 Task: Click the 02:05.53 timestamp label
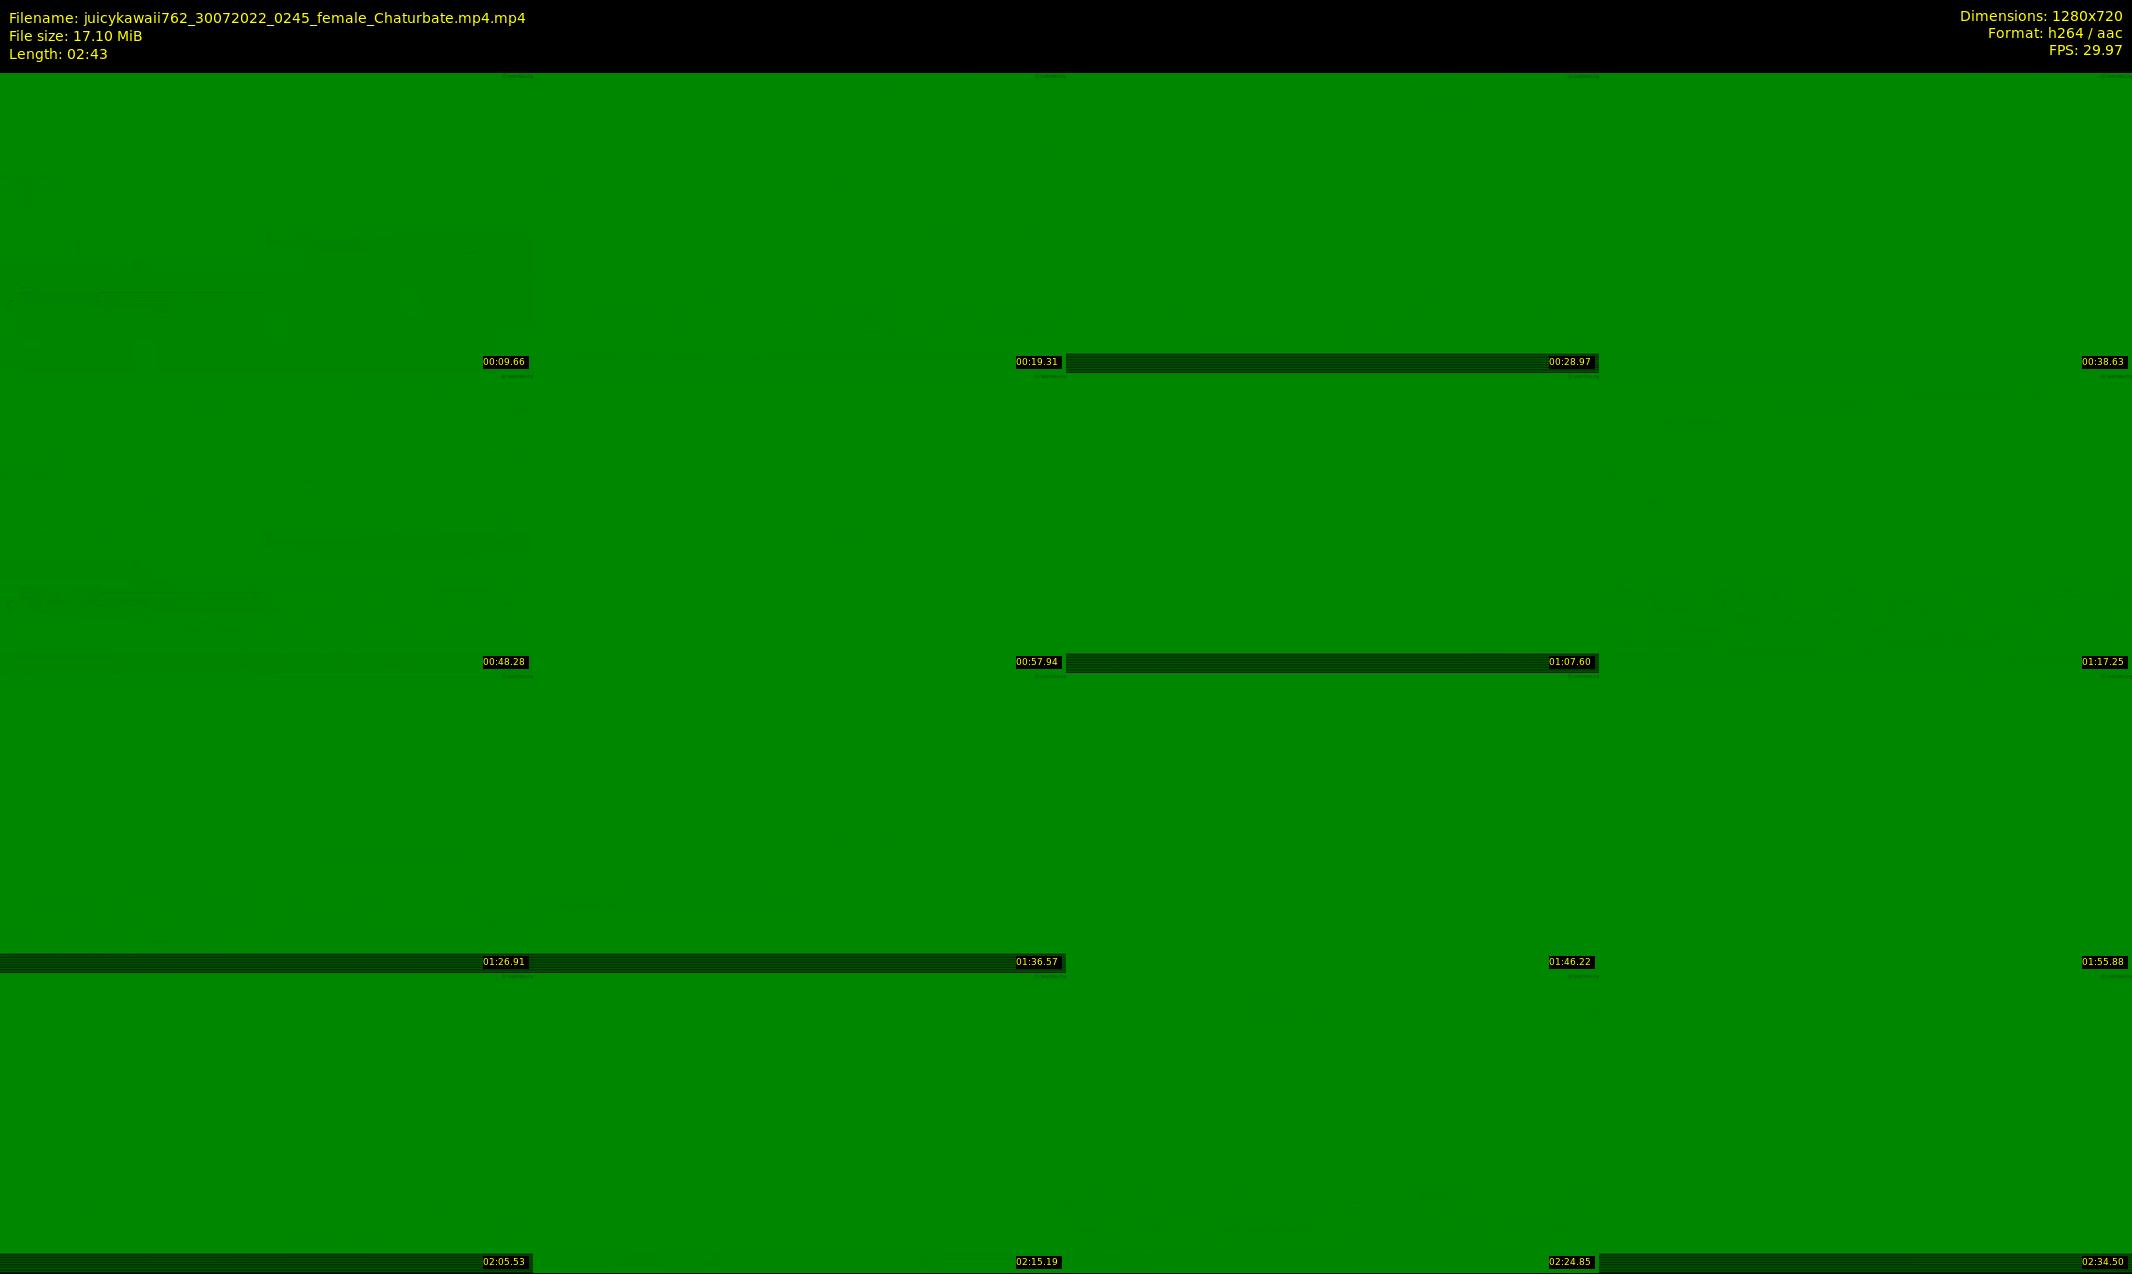[x=504, y=1262]
